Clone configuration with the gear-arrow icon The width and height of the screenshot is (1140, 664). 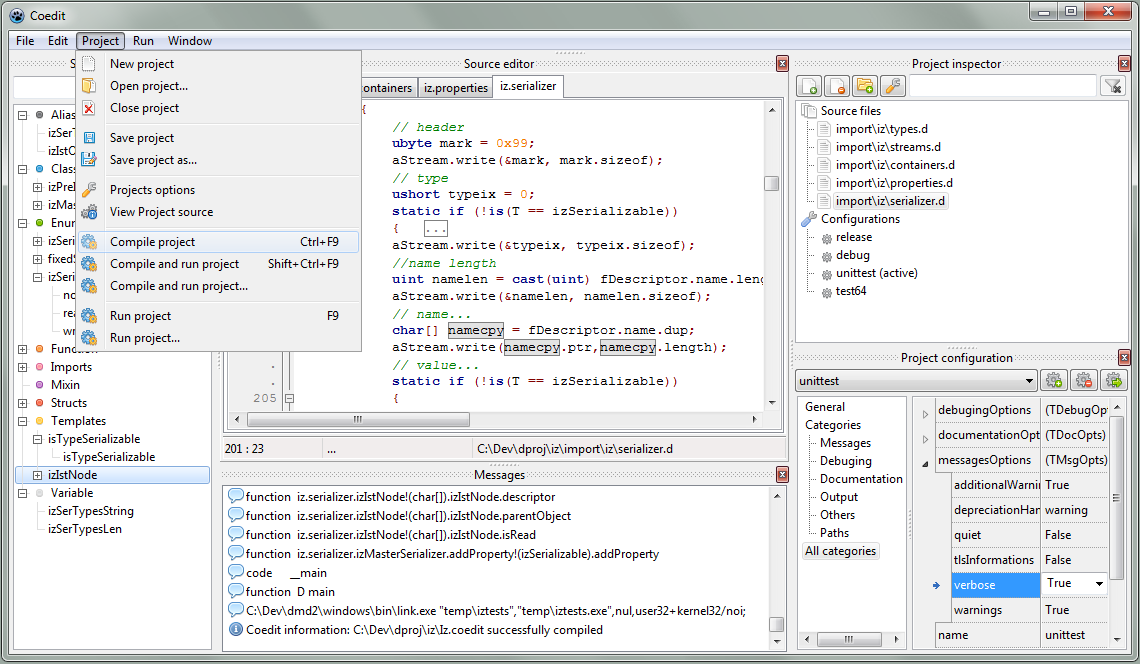point(1114,380)
